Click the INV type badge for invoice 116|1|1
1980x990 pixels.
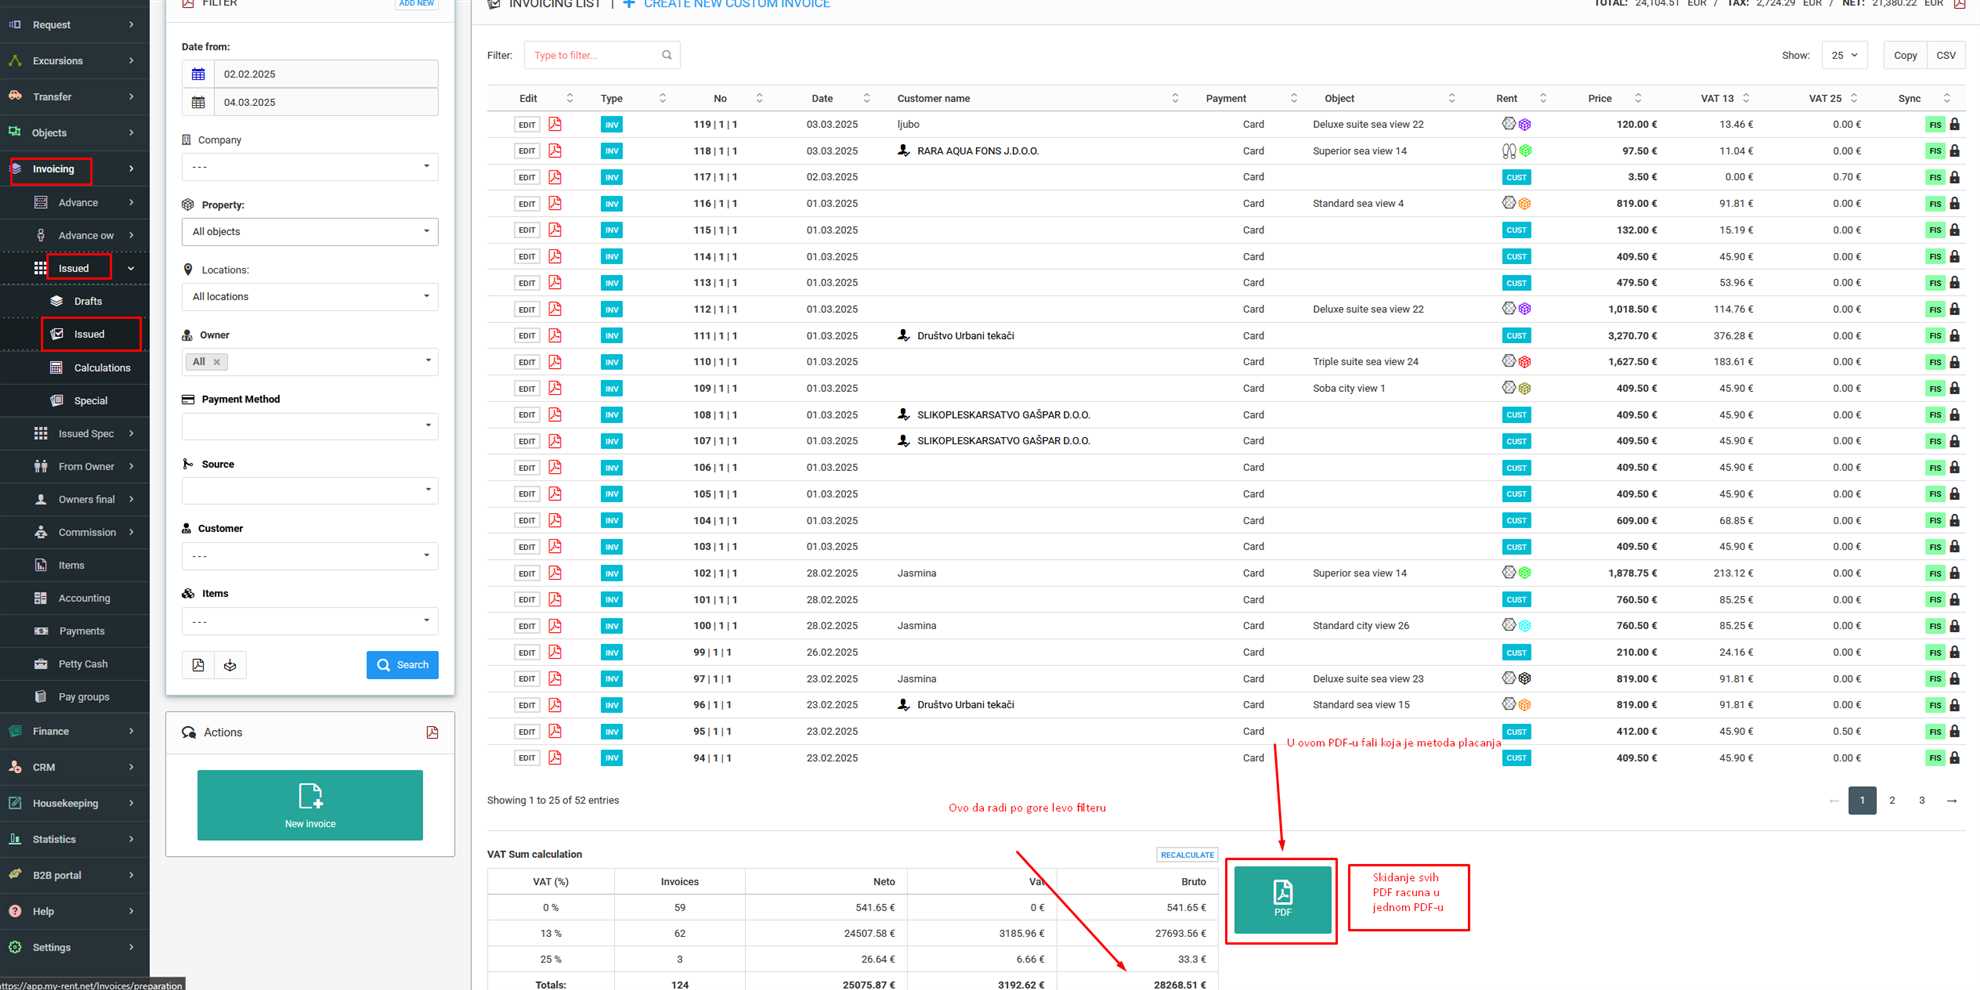(x=611, y=204)
